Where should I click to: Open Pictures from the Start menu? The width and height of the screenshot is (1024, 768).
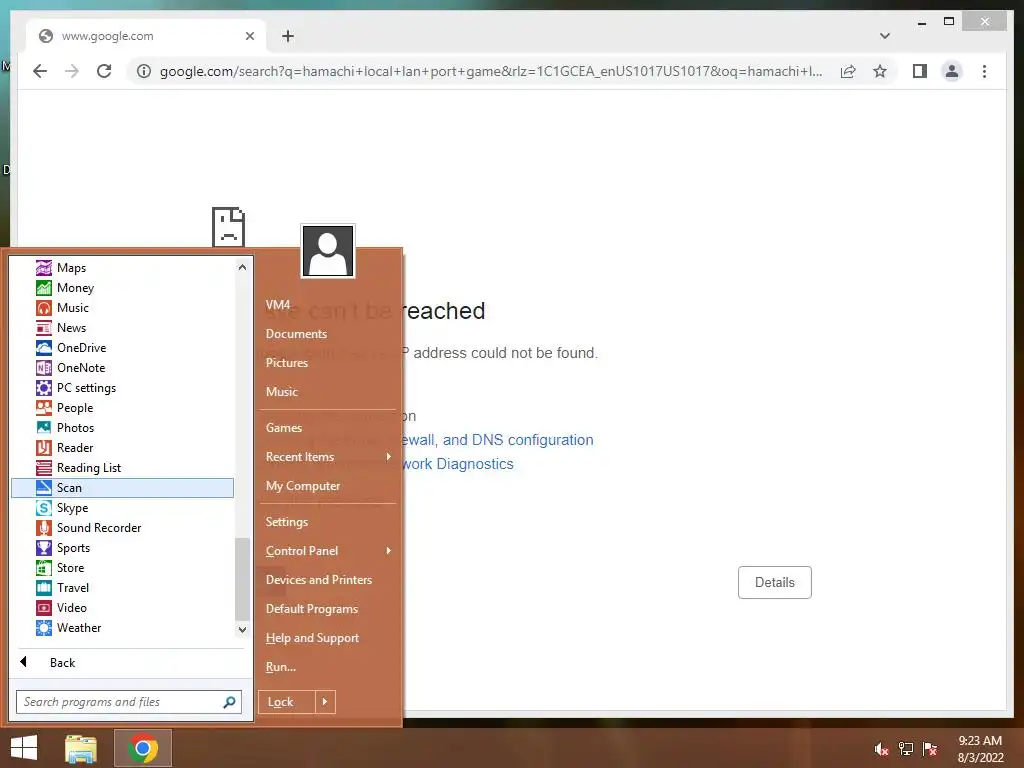tap(287, 362)
